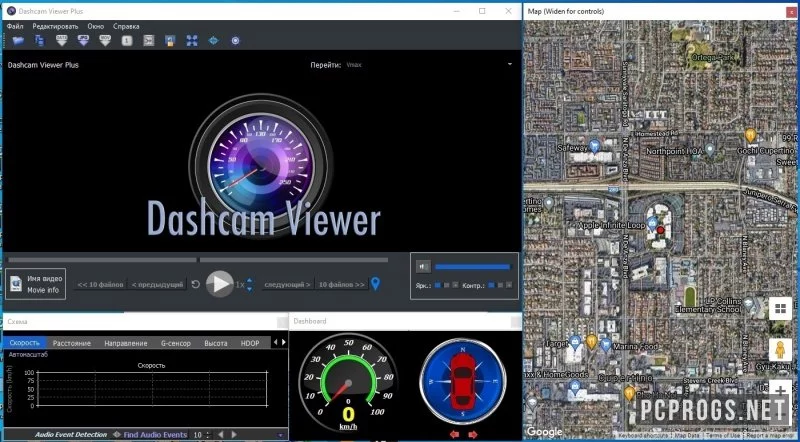Start playback with the Play button
The image size is (800, 442).
(x=220, y=284)
